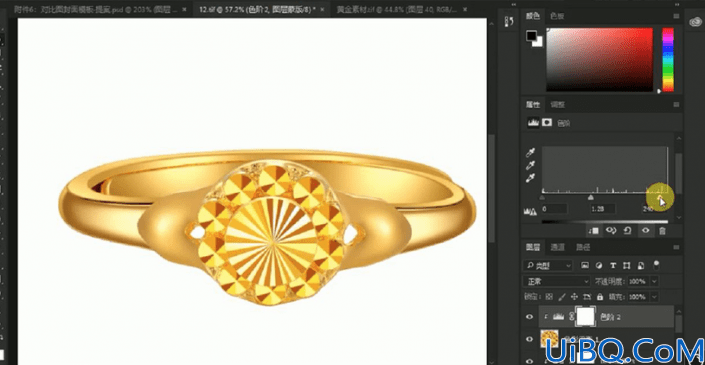The width and height of the screenshot is (705, 365).
Task: Select the layer mask icon in Properties
Action: [x=547, y=122]
